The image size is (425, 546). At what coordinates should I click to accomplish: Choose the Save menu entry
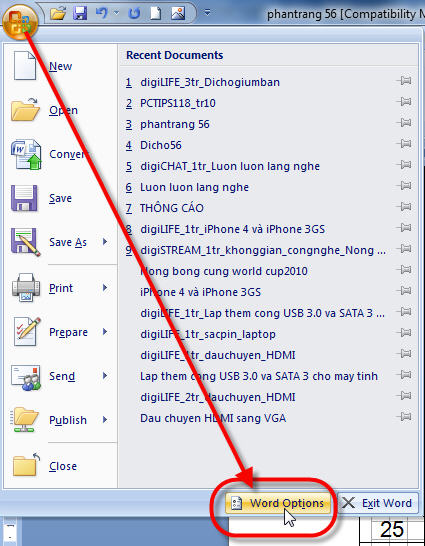pyautogui.click(x=61, y=198)
